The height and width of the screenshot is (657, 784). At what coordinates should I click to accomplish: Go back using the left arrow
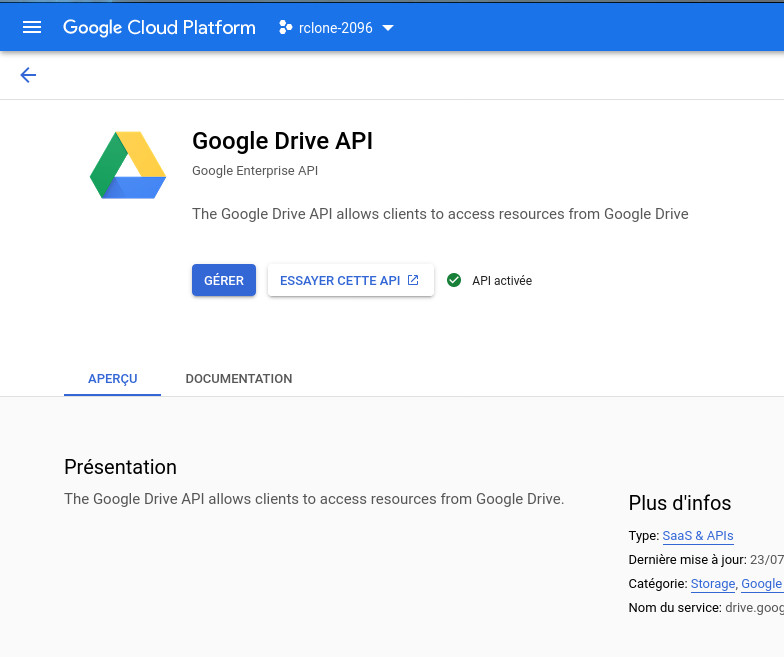pos(28,75)
